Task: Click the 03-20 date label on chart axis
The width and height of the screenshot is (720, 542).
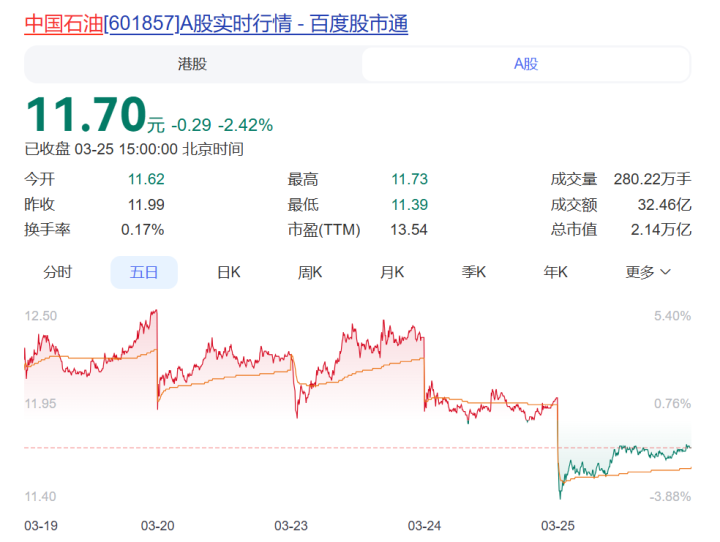Action: tap(158, 526)
